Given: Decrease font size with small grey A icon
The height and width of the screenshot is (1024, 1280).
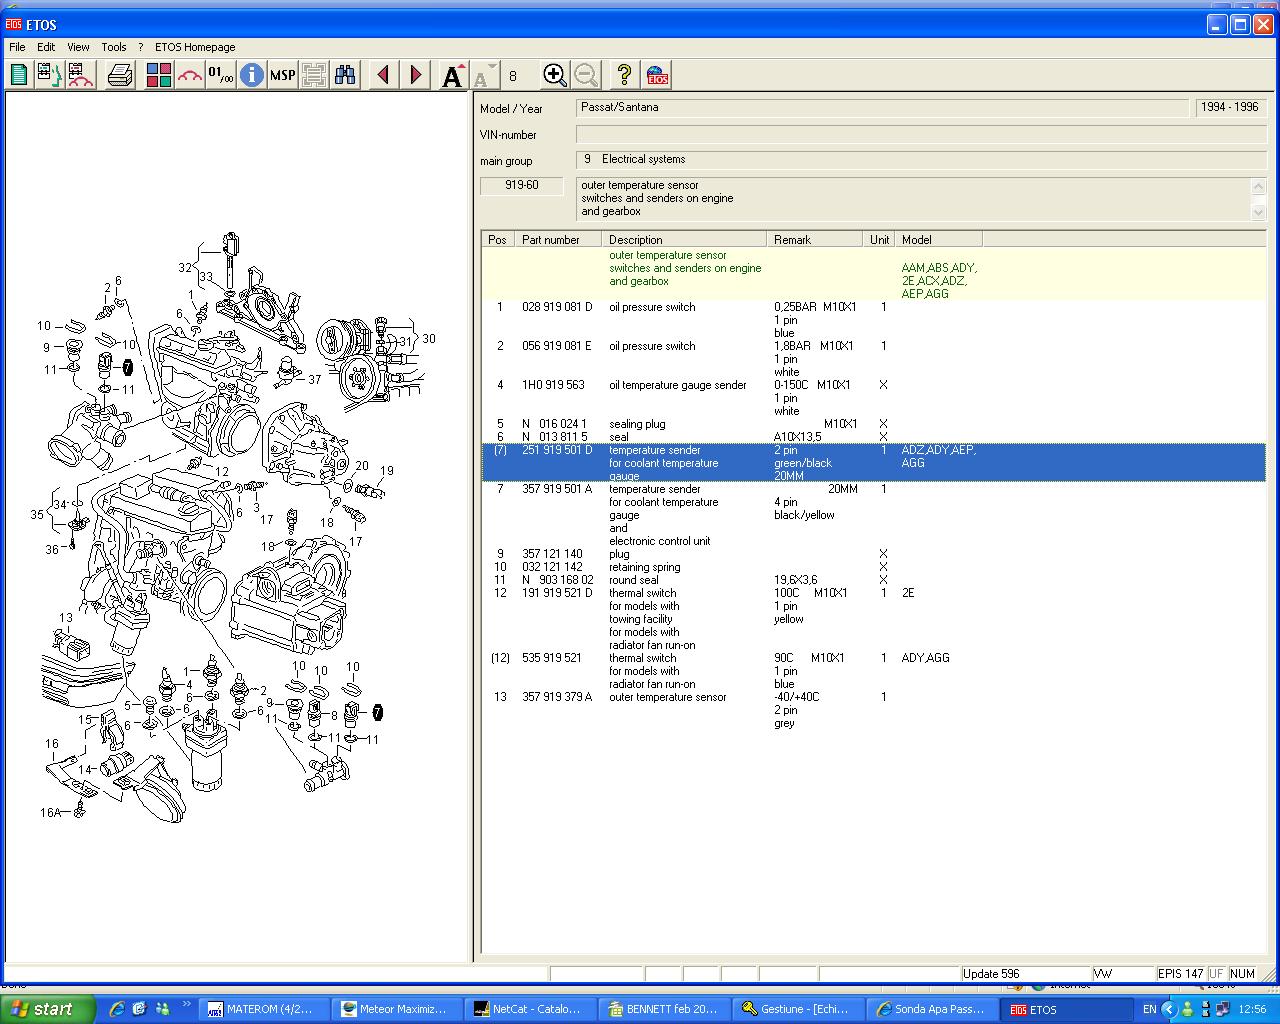Looking at the screenshot, I should pos(484,75).
